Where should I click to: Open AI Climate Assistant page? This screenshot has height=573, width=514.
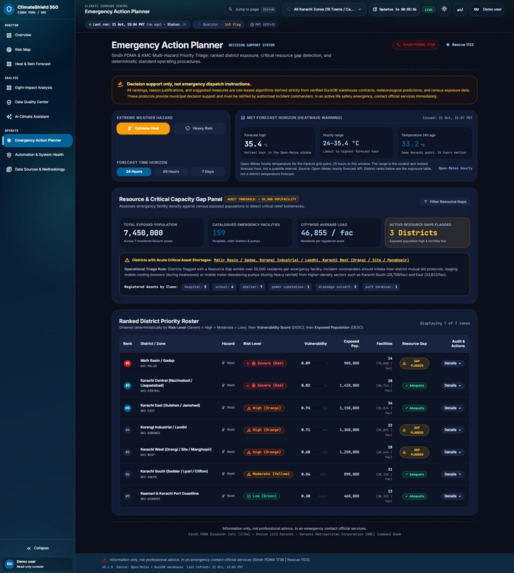[37, 117]
